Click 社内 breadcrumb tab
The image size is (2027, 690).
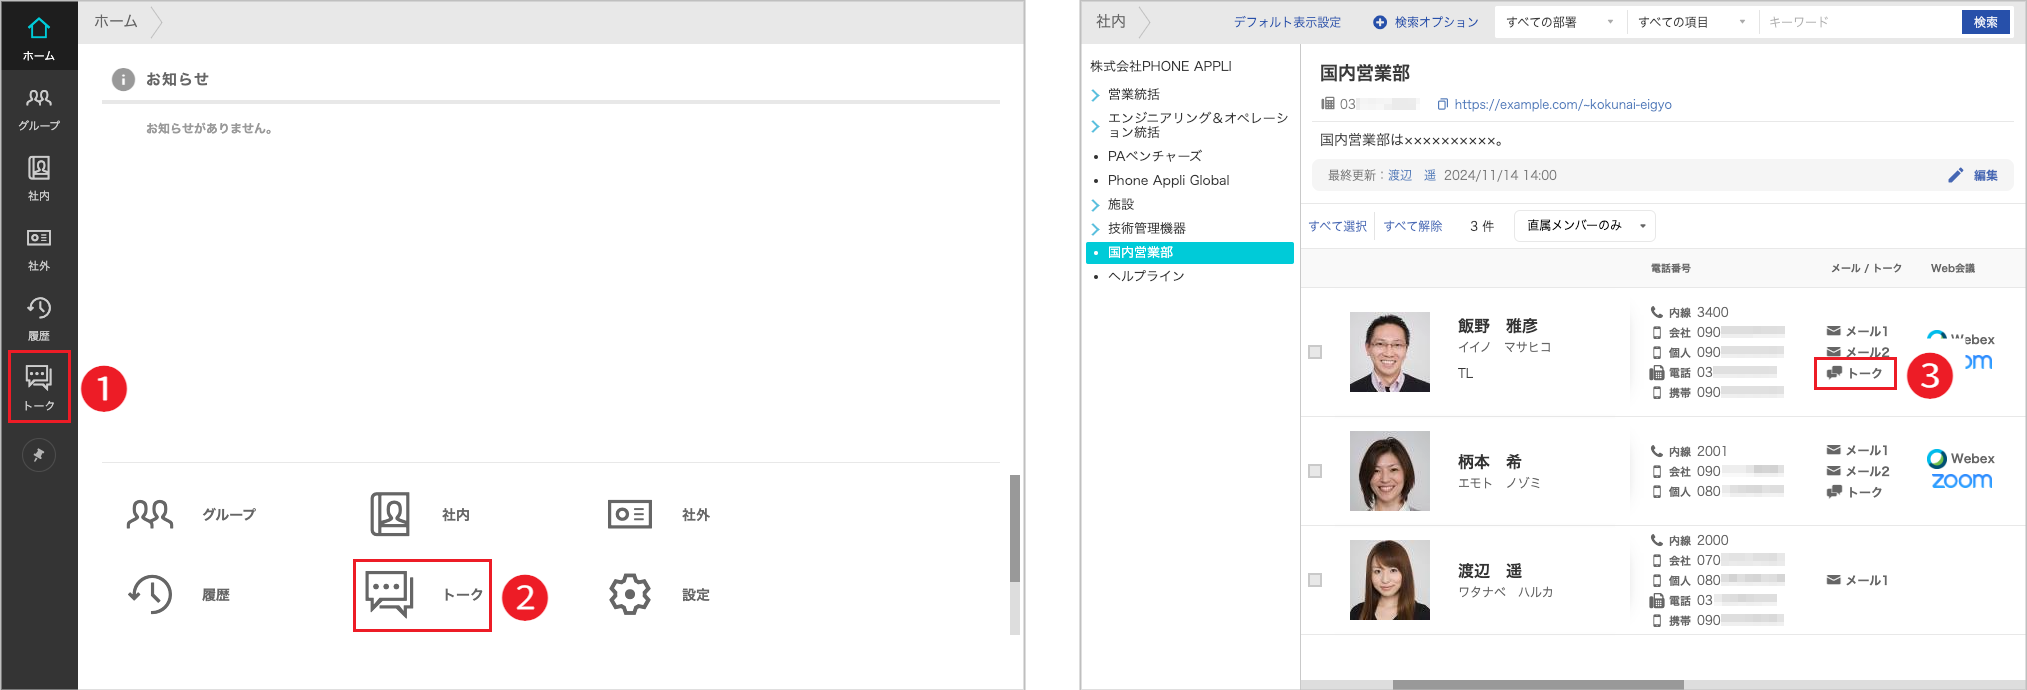1111,21
